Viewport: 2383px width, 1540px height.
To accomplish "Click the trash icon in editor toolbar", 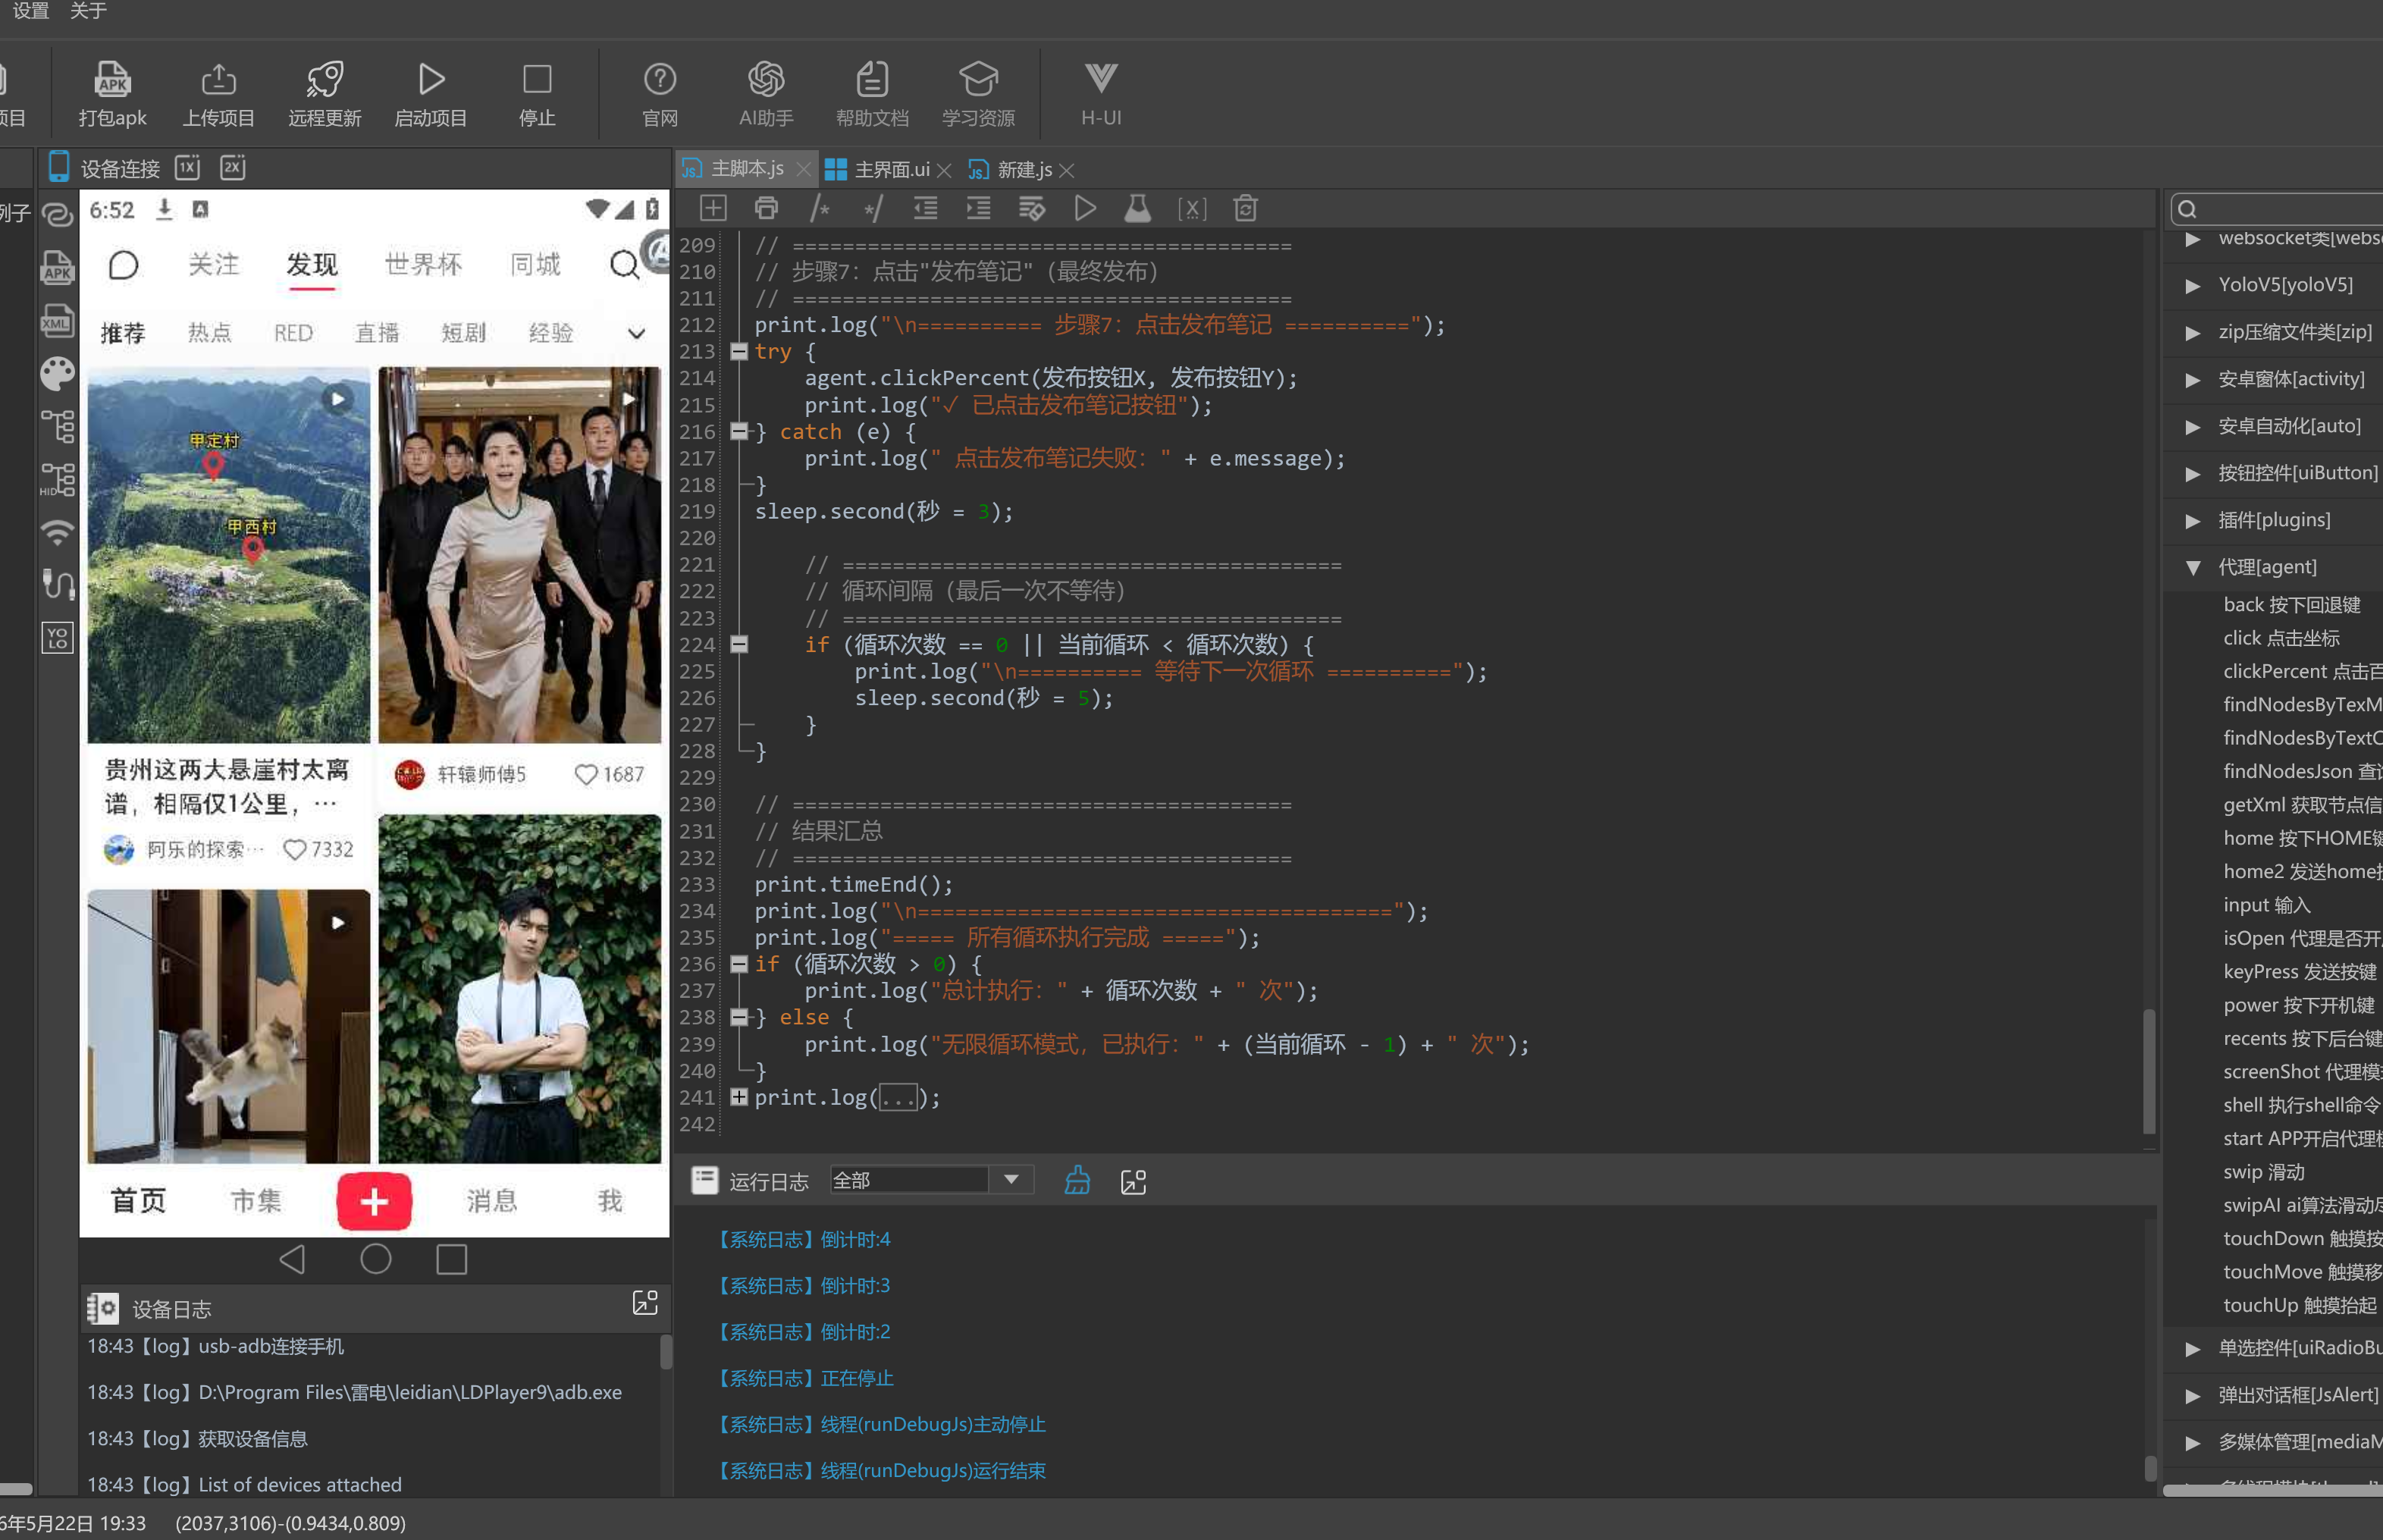I will pos(1245,208).
